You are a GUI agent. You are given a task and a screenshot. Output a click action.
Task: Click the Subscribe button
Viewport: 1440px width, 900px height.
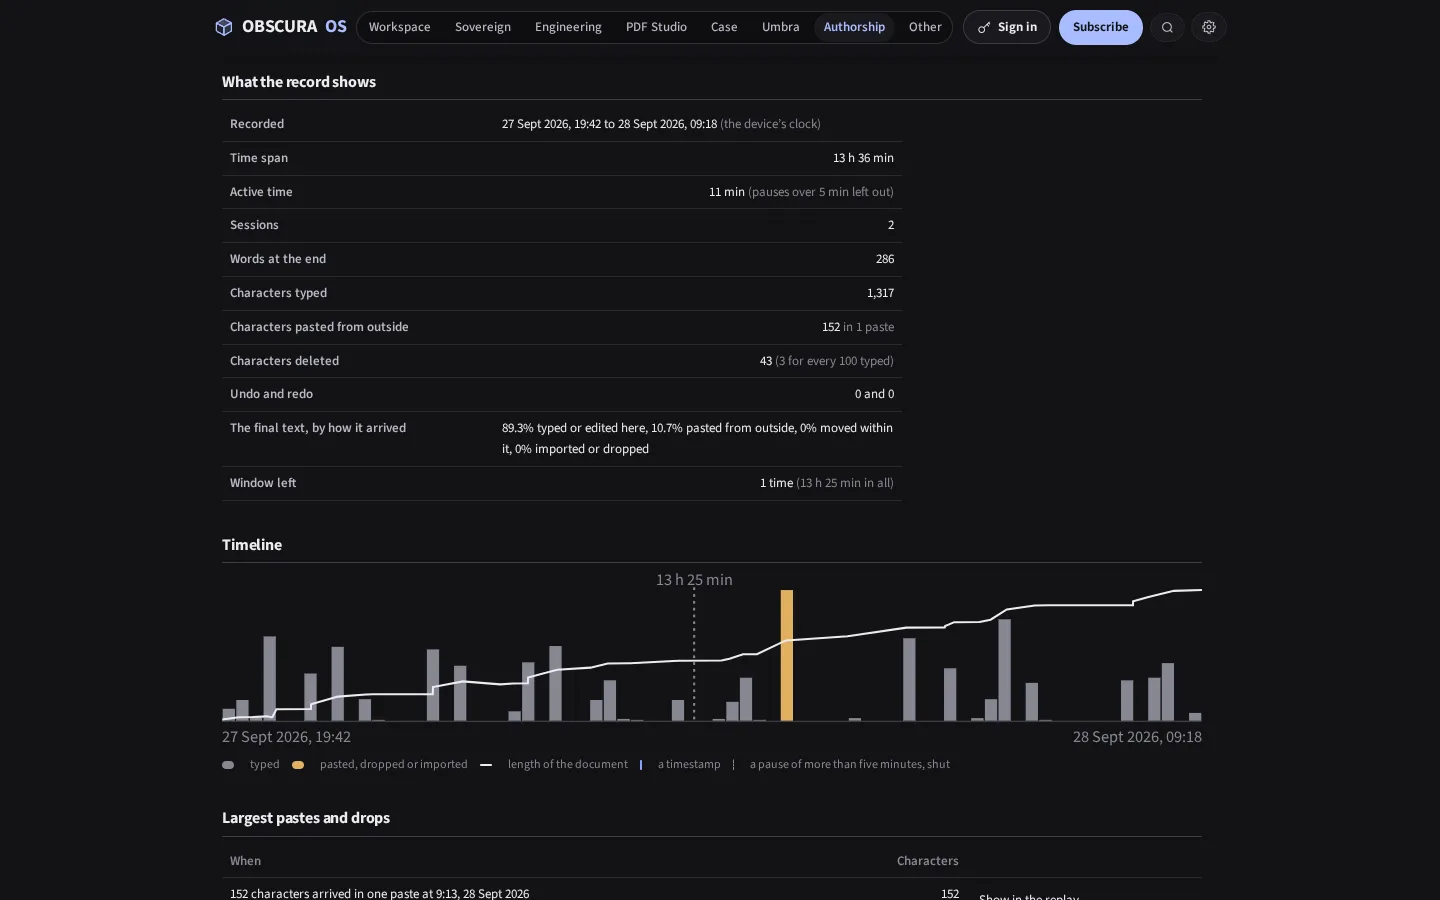coord(1101,27)
